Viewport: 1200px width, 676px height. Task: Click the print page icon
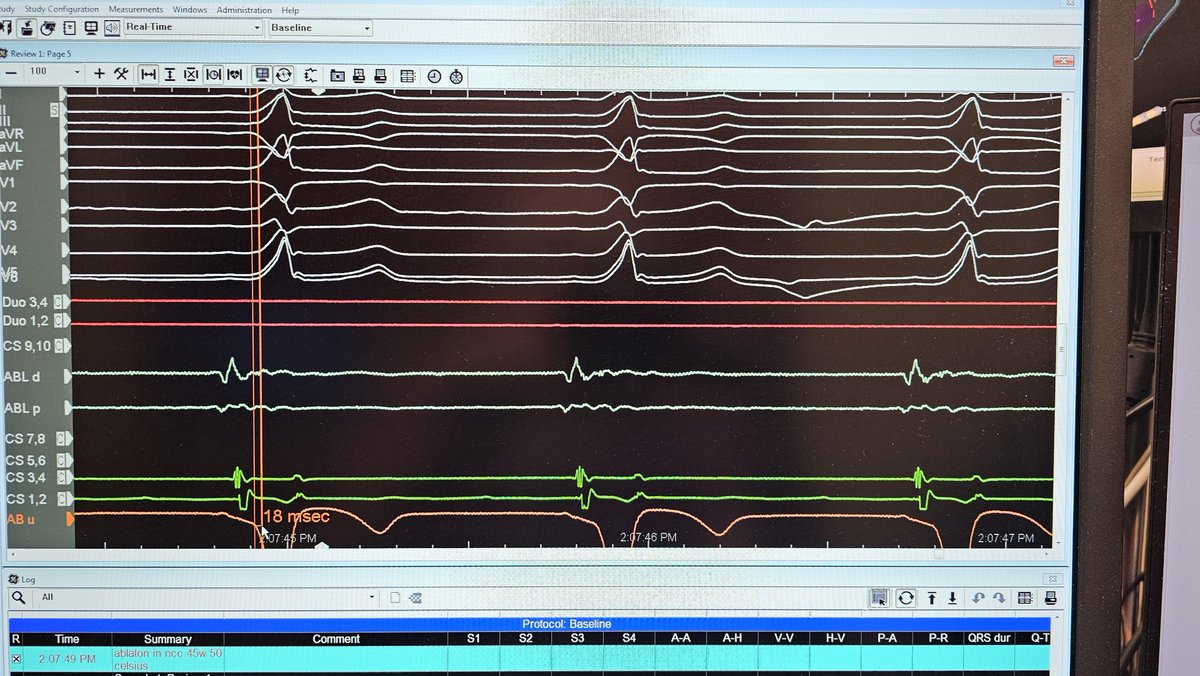pos(359,75)
